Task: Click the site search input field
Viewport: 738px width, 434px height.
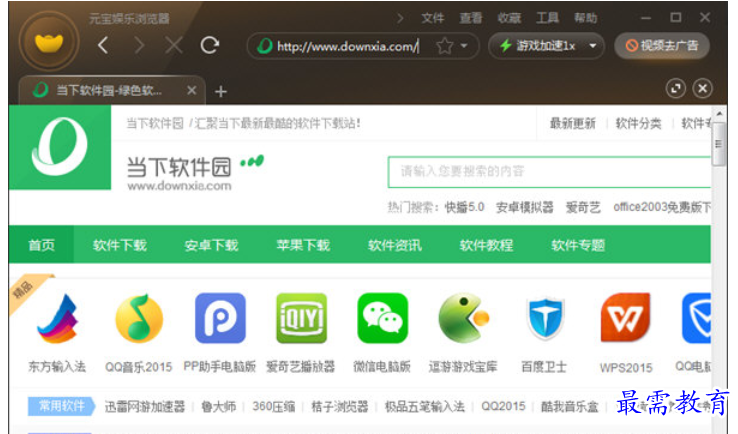Action: pyautogui.click(x=548, y=172)
